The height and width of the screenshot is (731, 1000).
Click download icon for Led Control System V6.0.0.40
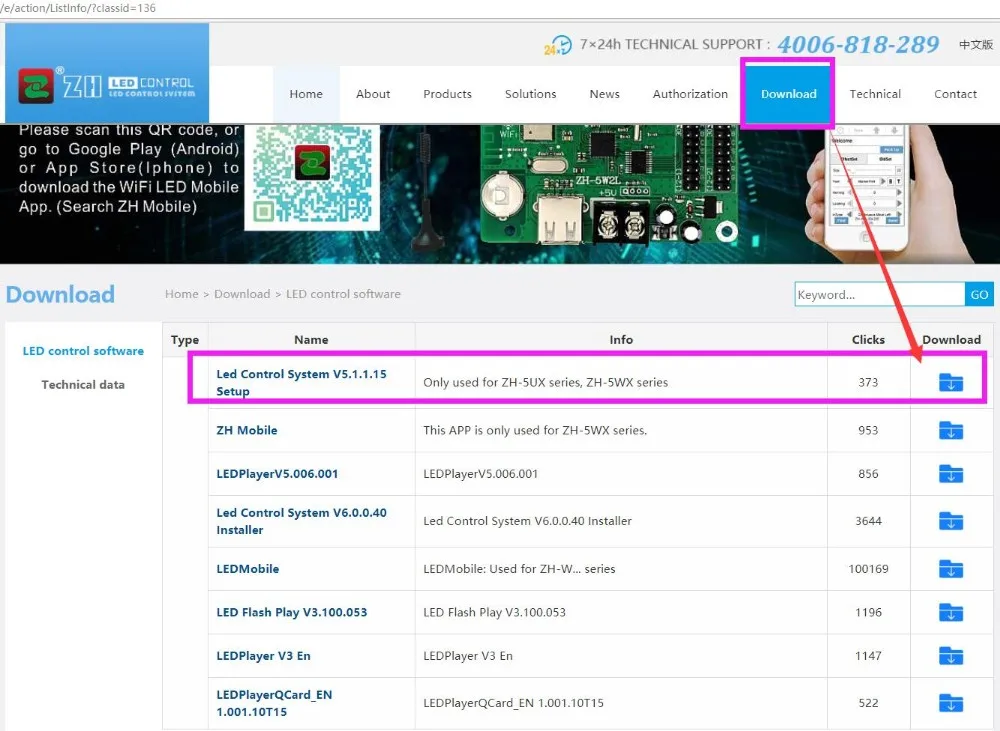(950, 521)
